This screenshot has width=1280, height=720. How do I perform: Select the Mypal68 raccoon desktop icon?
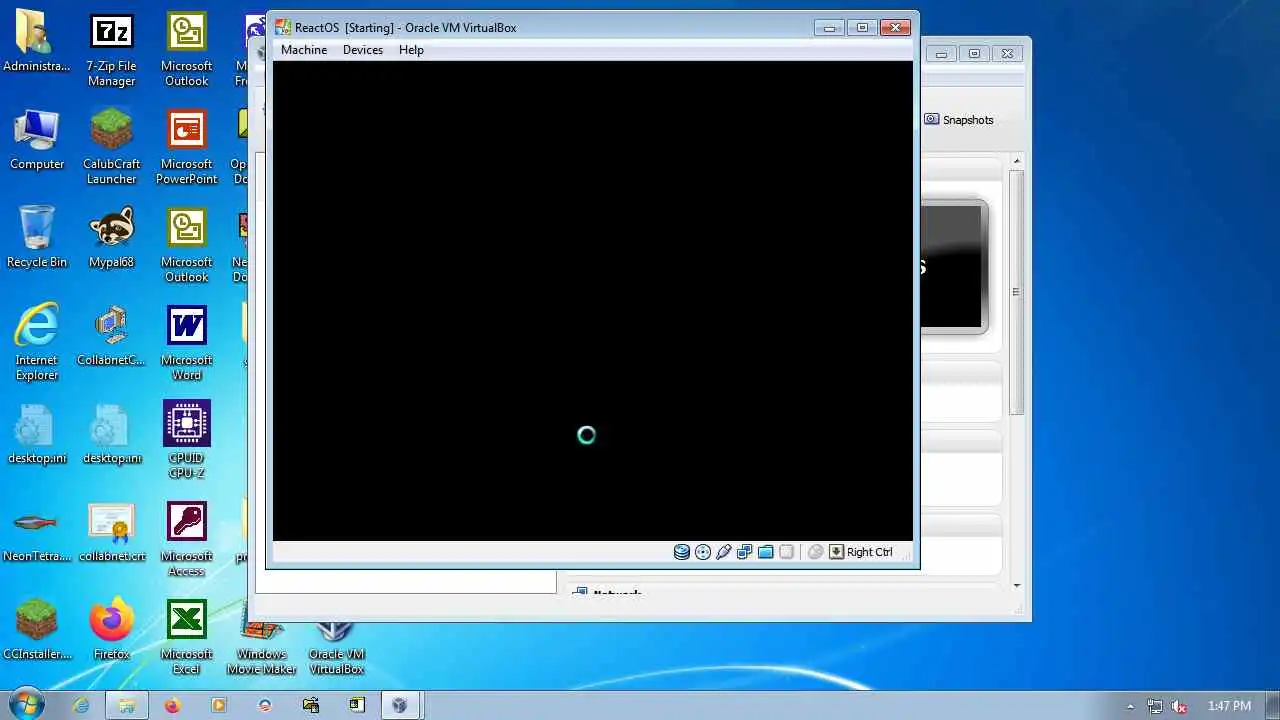[111, 238]
